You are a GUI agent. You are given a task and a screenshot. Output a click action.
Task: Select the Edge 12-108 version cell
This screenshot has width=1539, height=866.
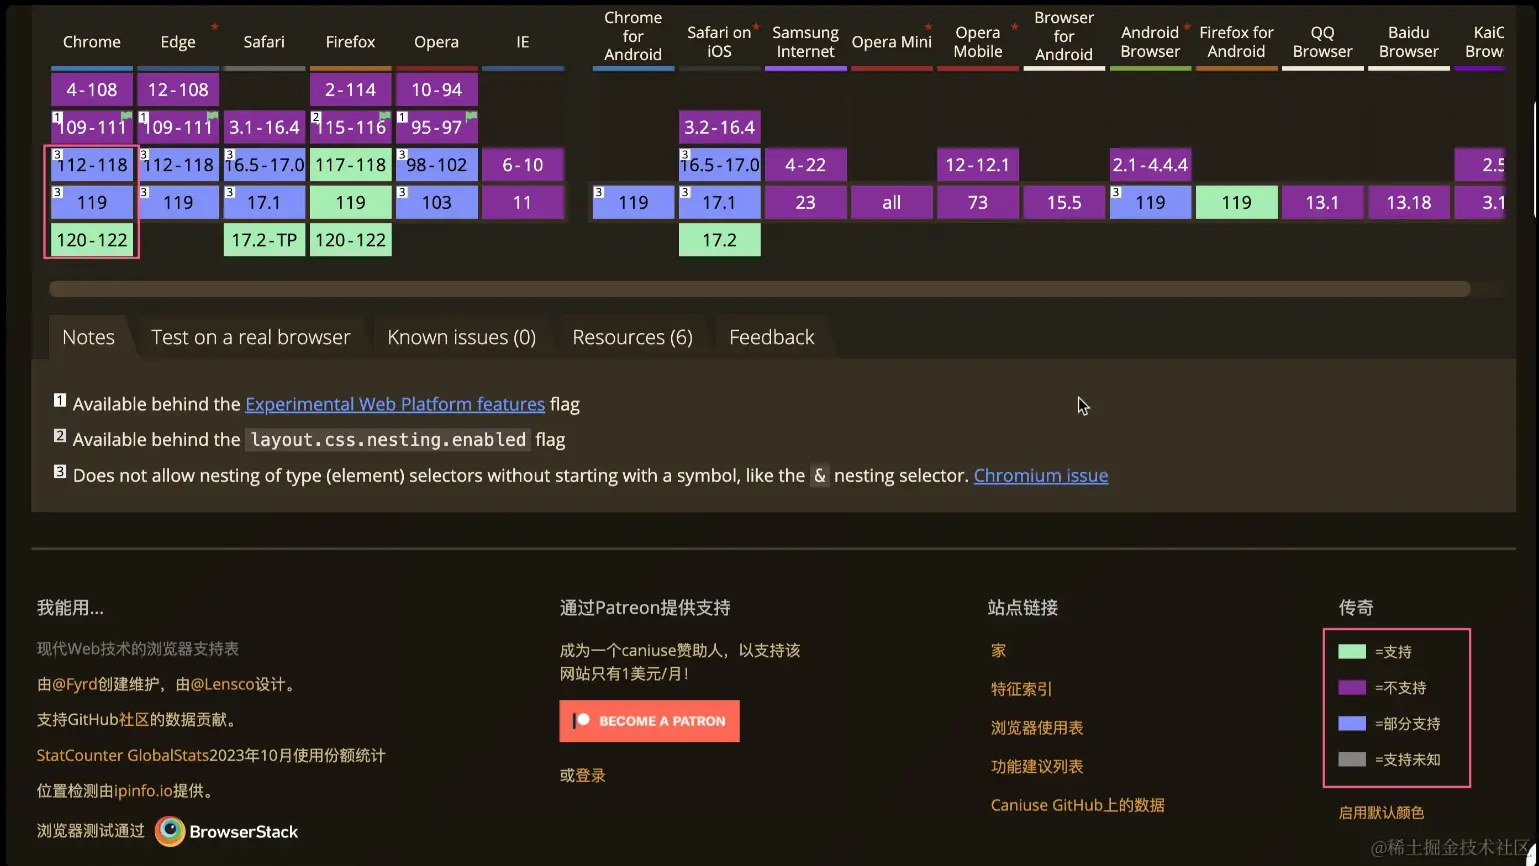[178, 90]
